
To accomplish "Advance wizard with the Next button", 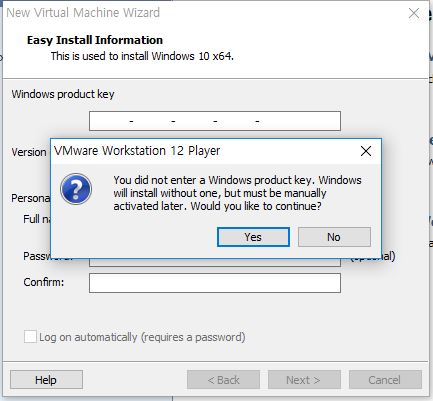I will tap(304, 380).
